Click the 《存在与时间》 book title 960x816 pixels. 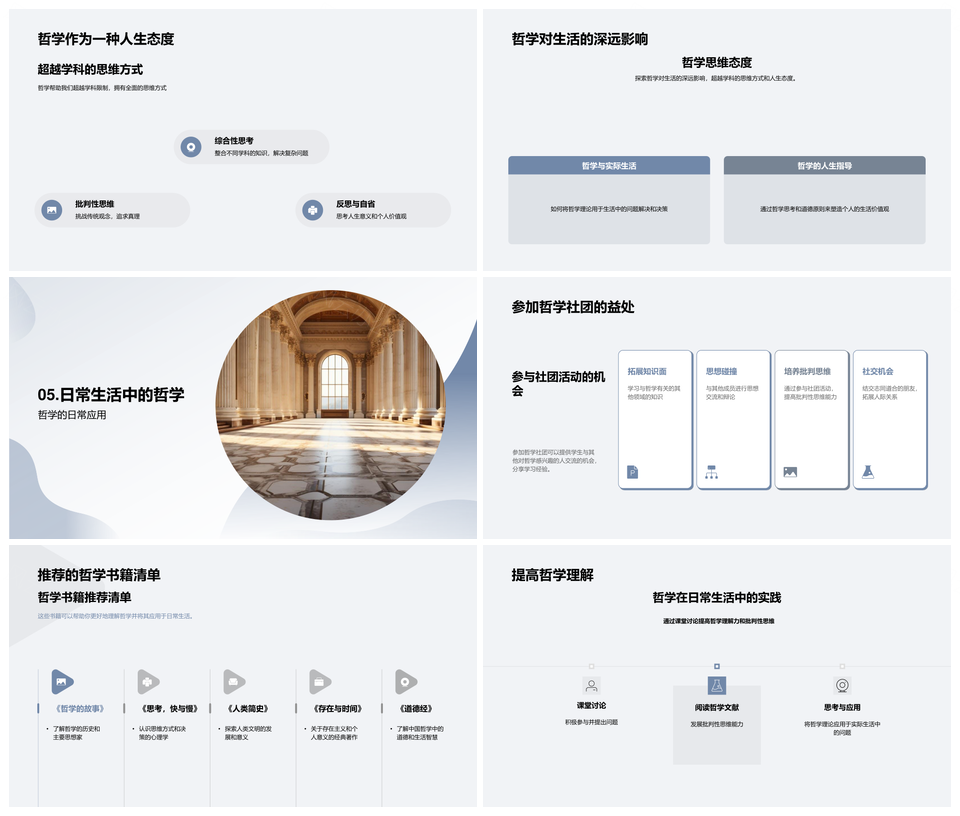[x=325, y=709]
